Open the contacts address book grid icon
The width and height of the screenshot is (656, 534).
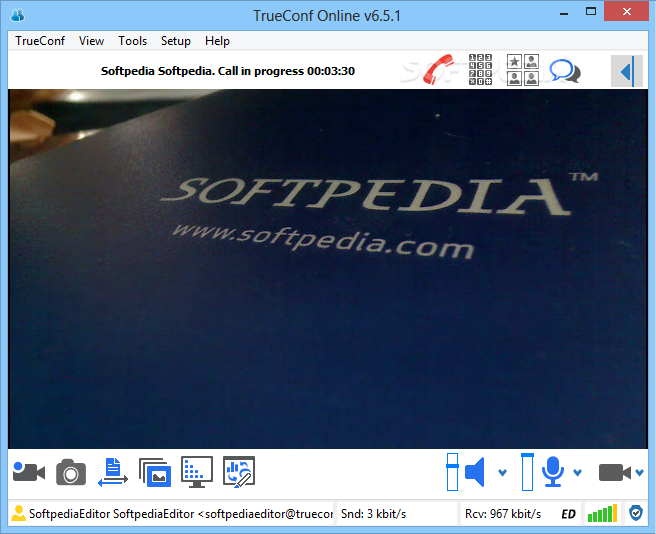(x=523, y=70)
